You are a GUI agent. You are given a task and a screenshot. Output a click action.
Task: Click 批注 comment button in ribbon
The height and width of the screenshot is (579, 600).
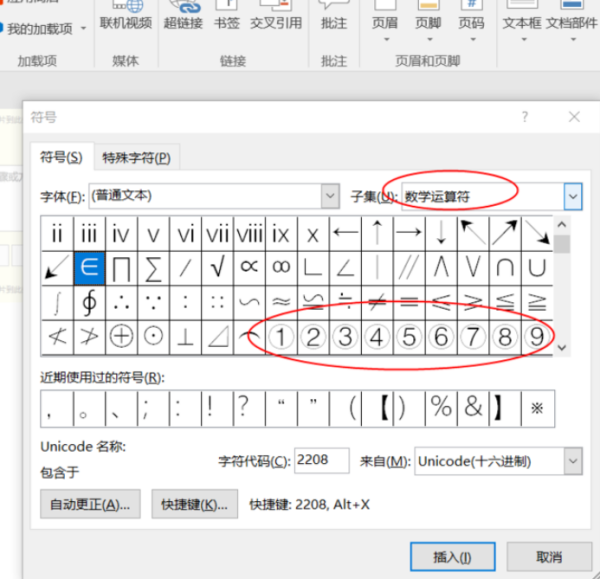(x=334, y=17)
